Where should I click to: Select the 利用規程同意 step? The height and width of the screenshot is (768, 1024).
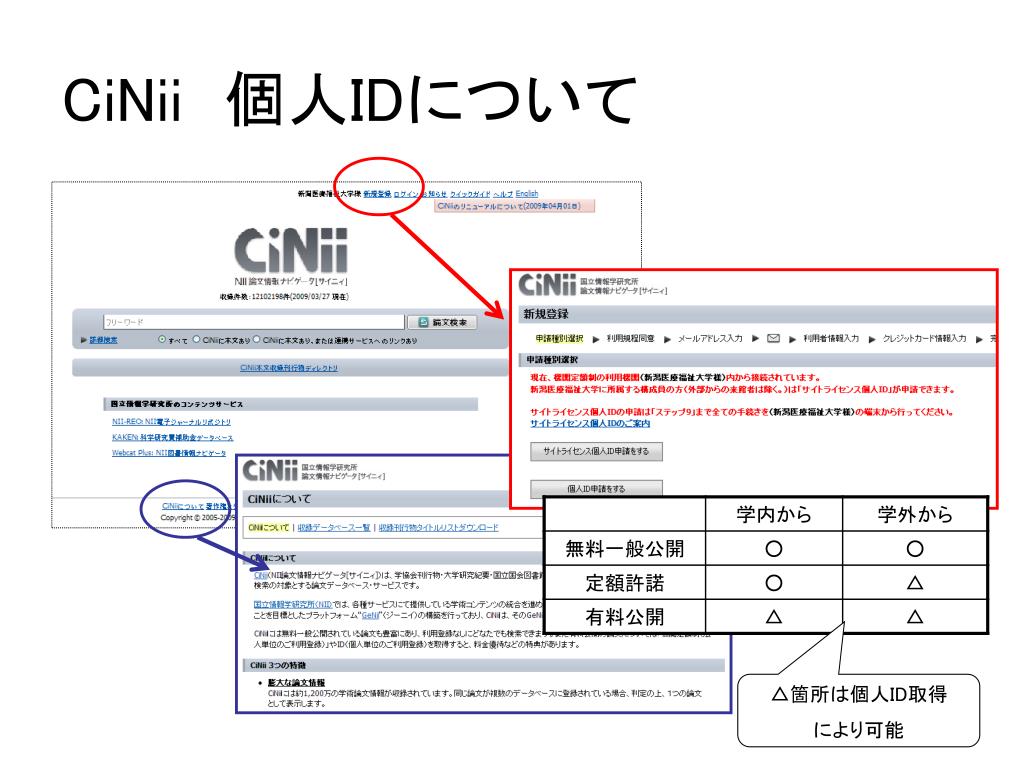(x=630, y=338)
